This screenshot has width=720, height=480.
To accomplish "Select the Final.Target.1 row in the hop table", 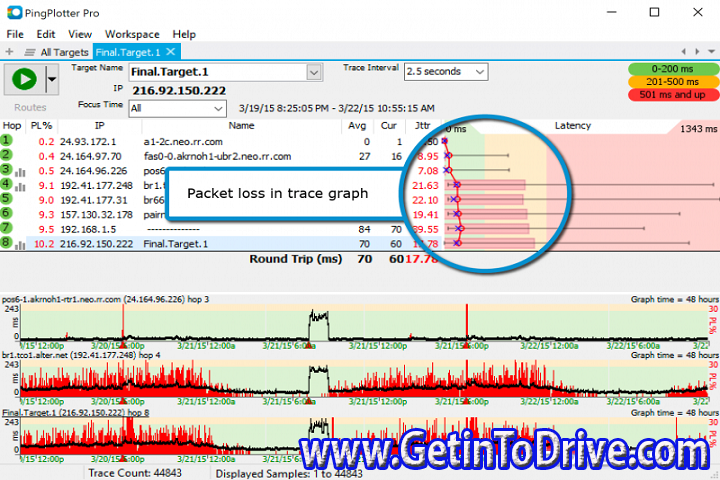I will click(220, 244).
